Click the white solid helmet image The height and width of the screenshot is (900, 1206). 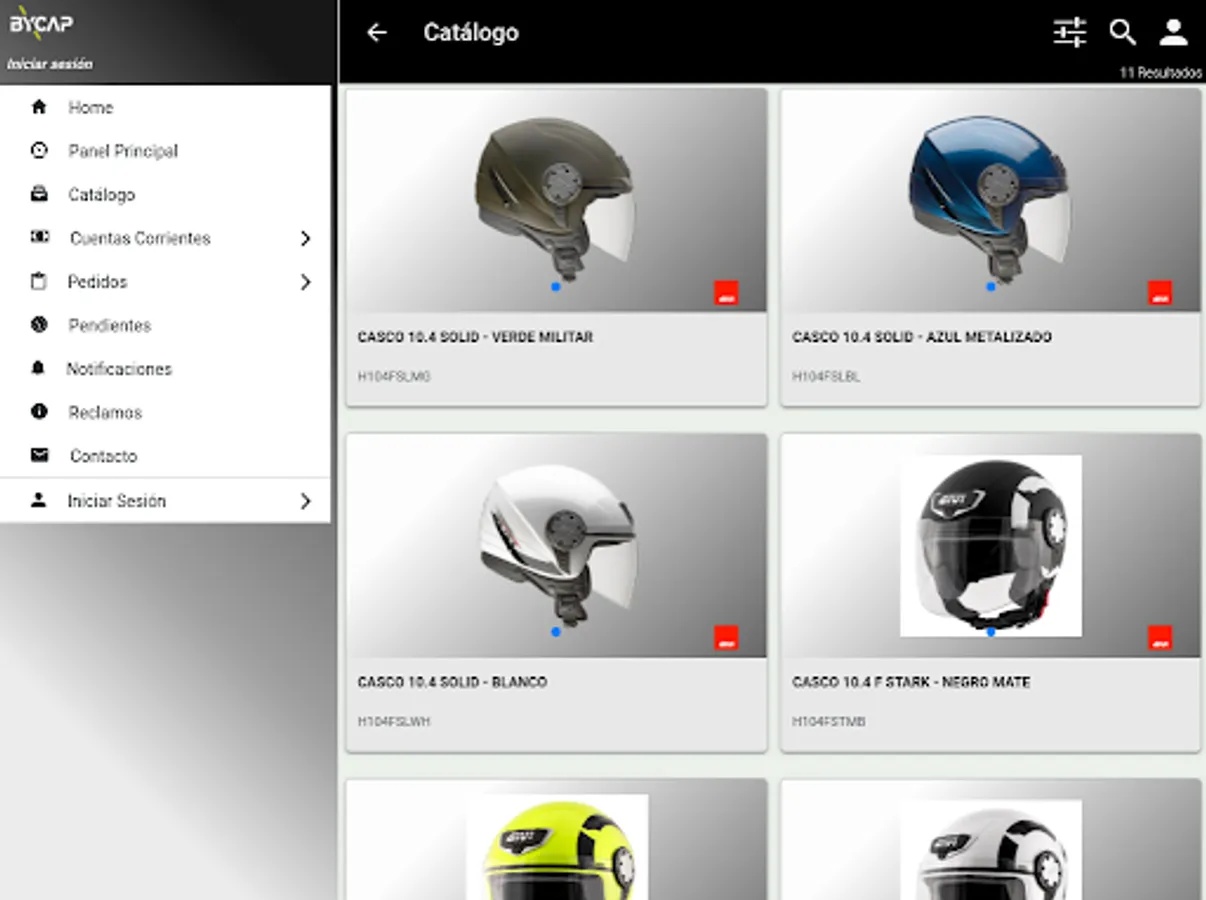click(557, 544)
